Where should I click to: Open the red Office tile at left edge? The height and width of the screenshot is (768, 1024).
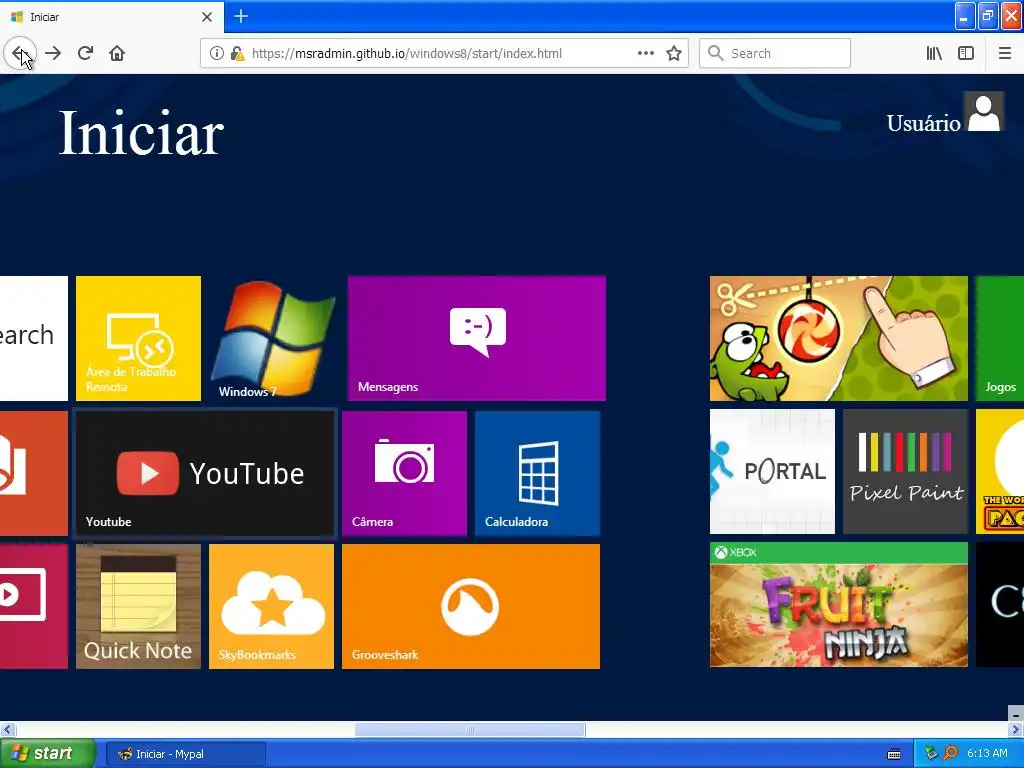click(34, 473)
